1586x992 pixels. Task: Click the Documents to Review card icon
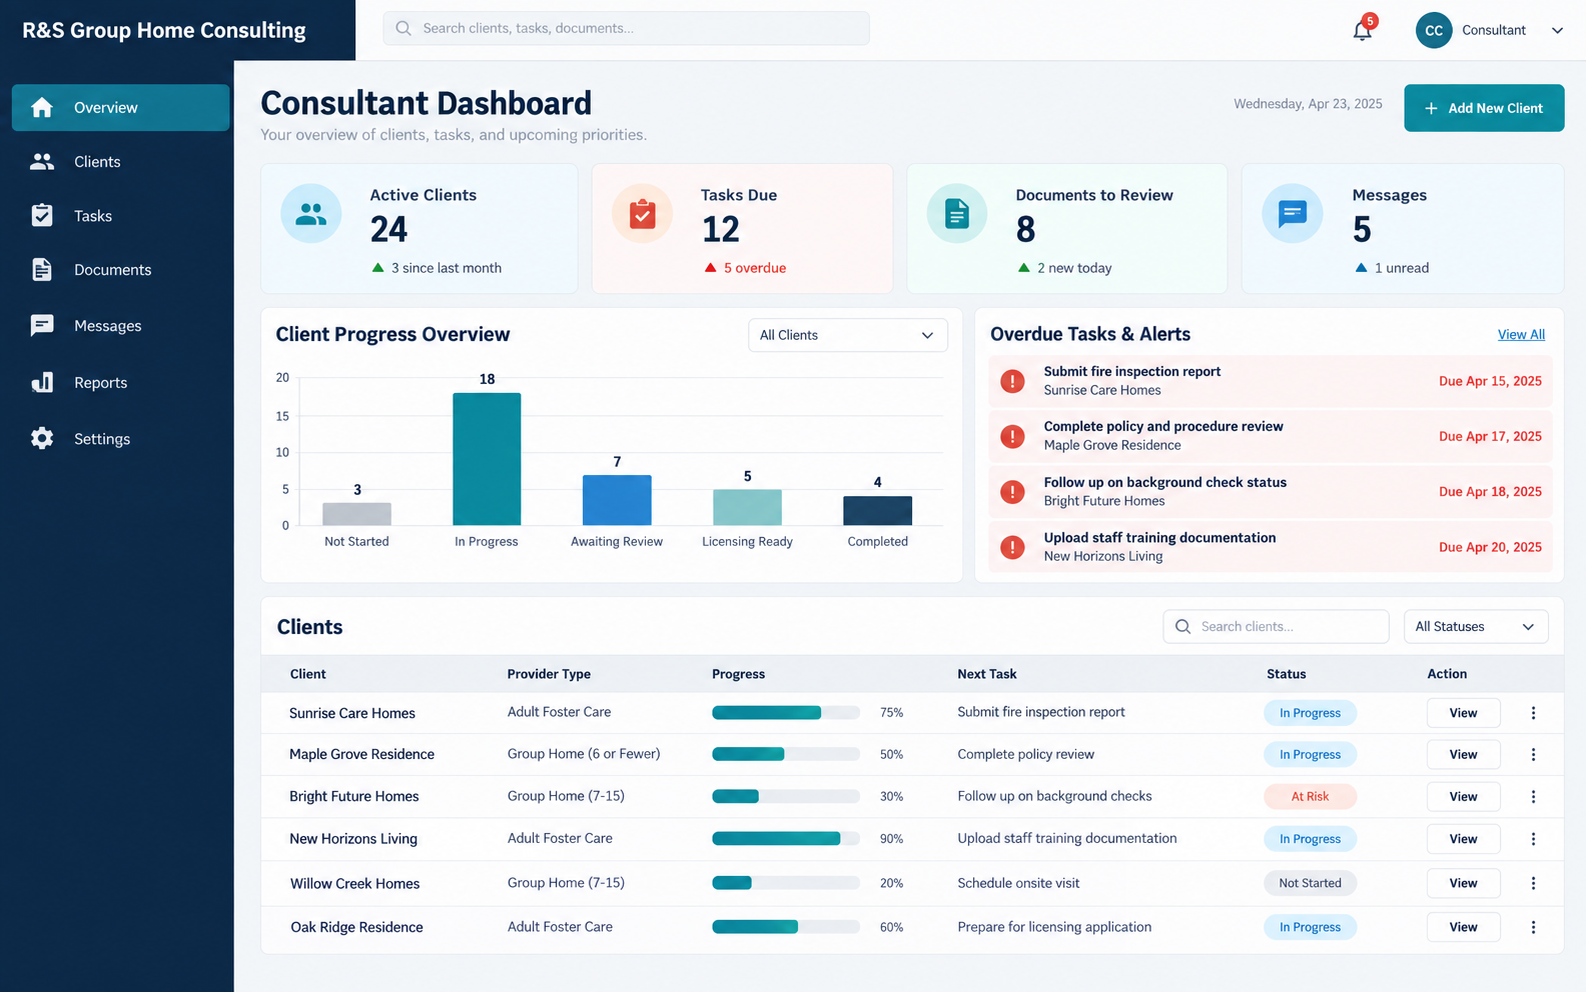(x=957, y=213)
